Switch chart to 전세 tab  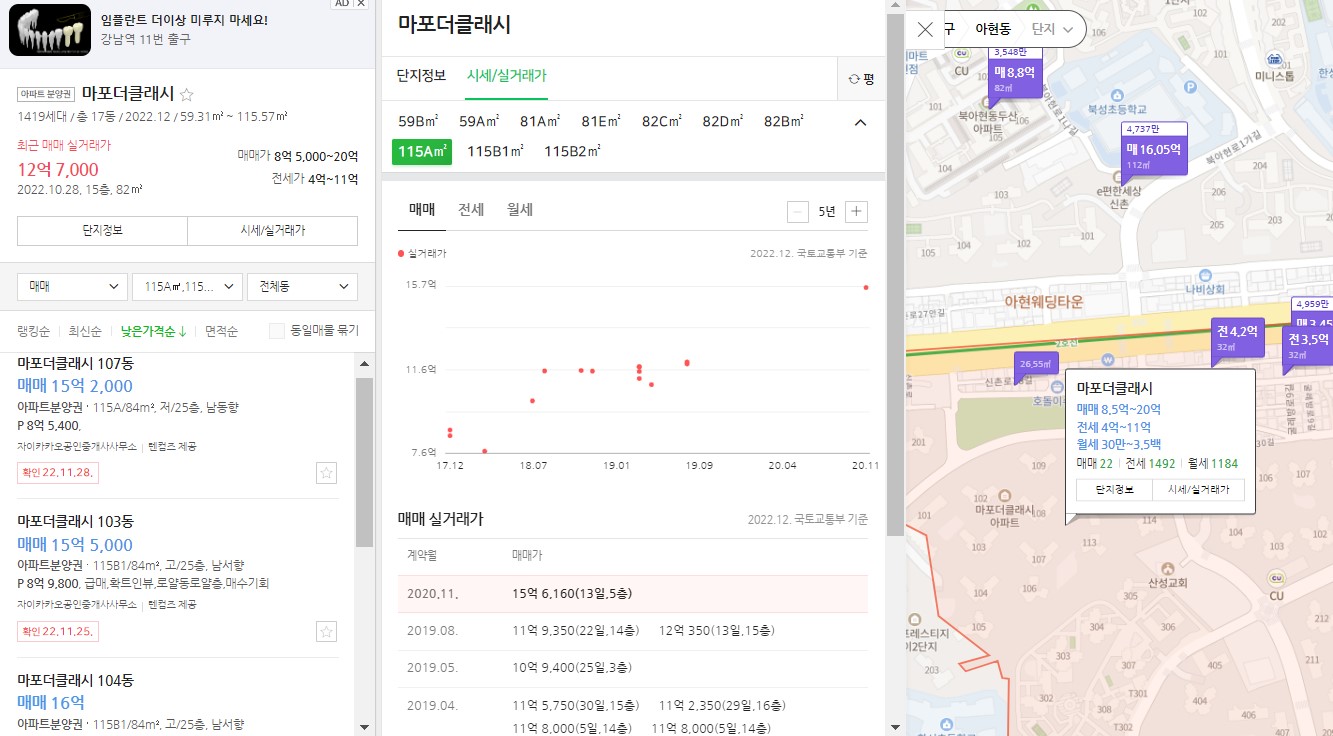point(471,210)
